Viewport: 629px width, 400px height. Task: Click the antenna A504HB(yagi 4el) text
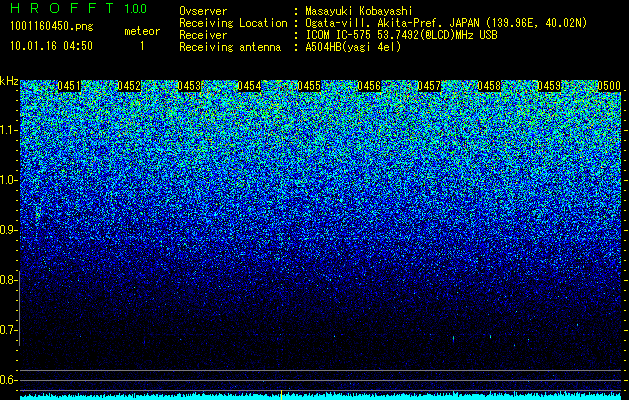coord(353,47)
